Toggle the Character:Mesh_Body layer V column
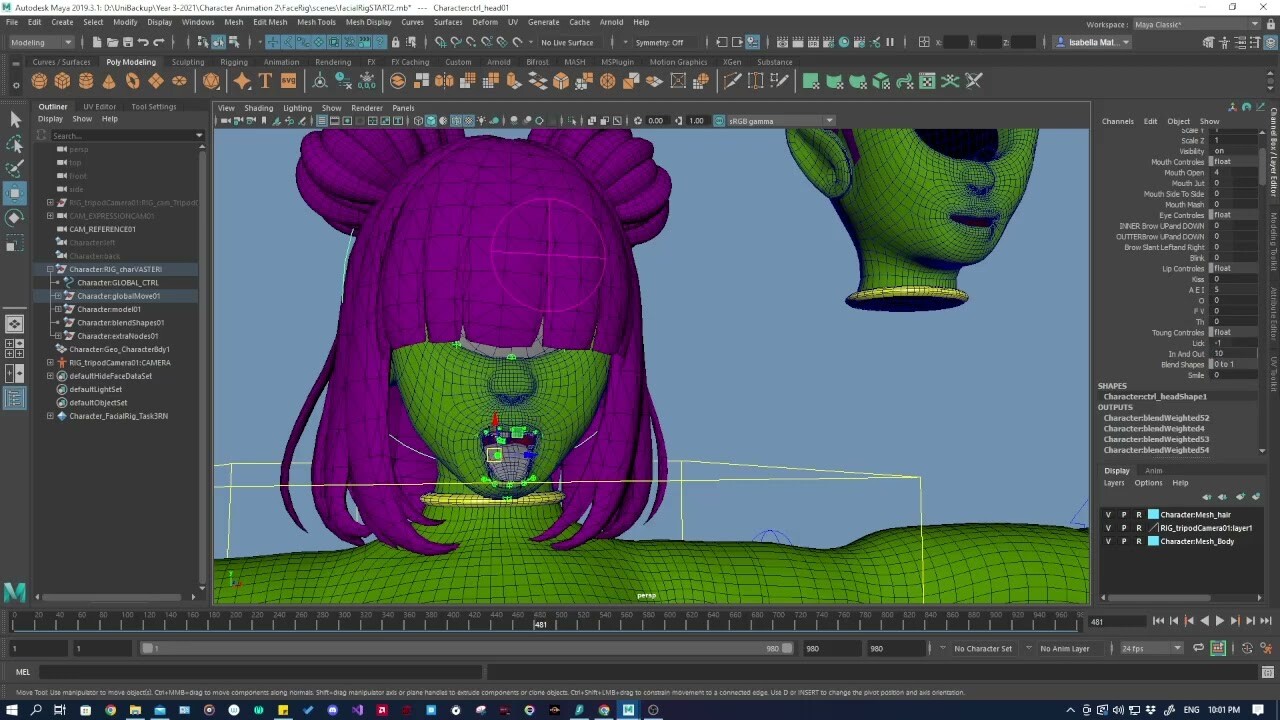 point(1108,541)
